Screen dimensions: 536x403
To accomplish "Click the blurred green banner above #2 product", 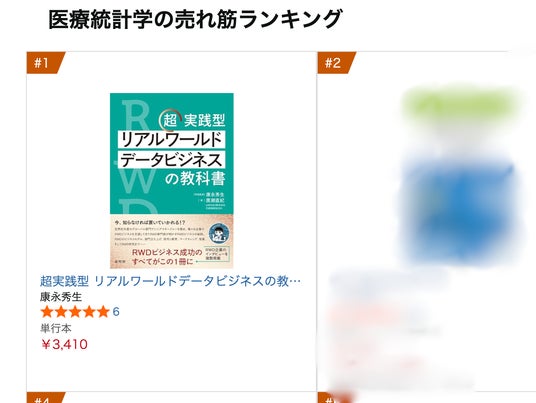I will click(461, 104).
